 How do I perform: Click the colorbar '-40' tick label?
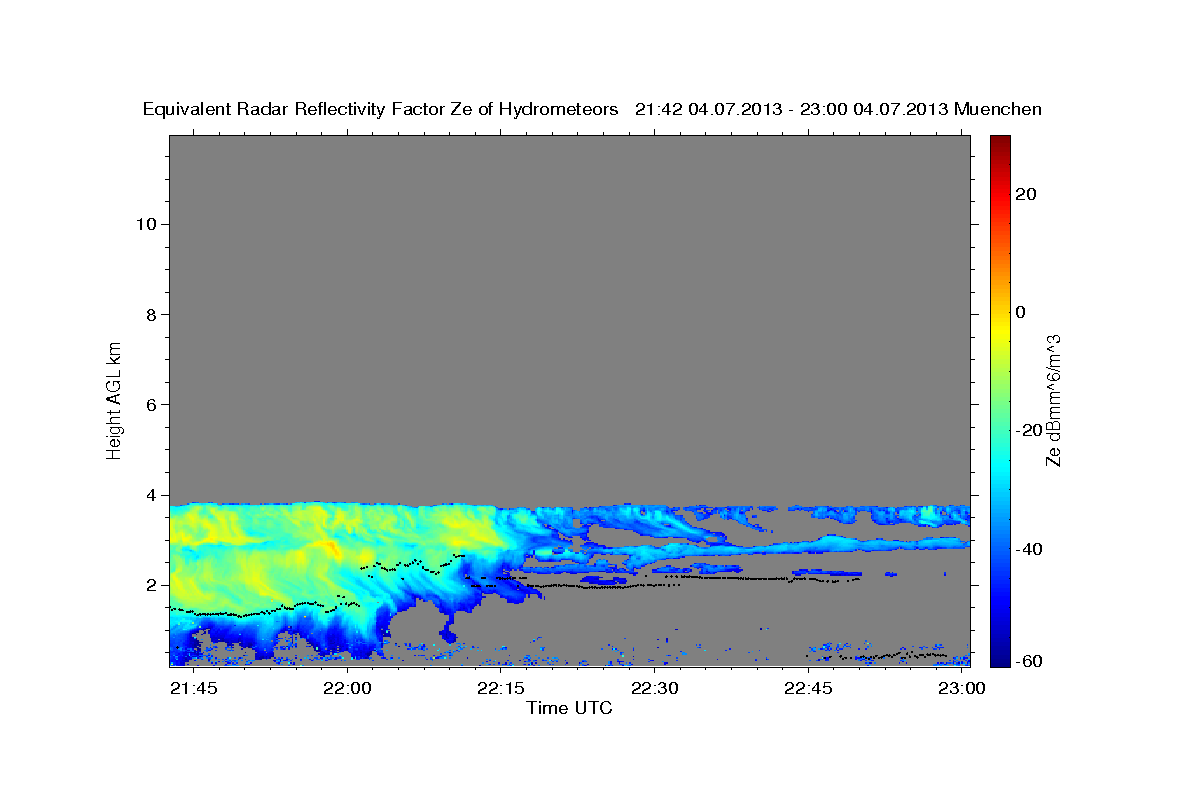click(x=1029, y=549)
